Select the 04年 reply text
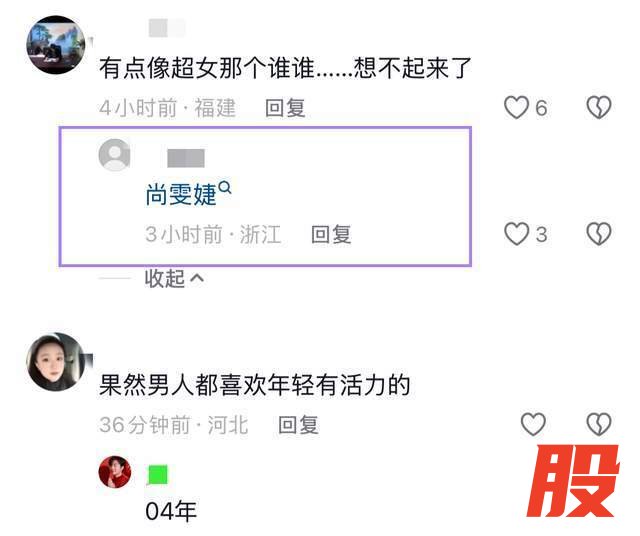Image resolution: width=640 pixels, height=536 pixels. tap(171, 511)
